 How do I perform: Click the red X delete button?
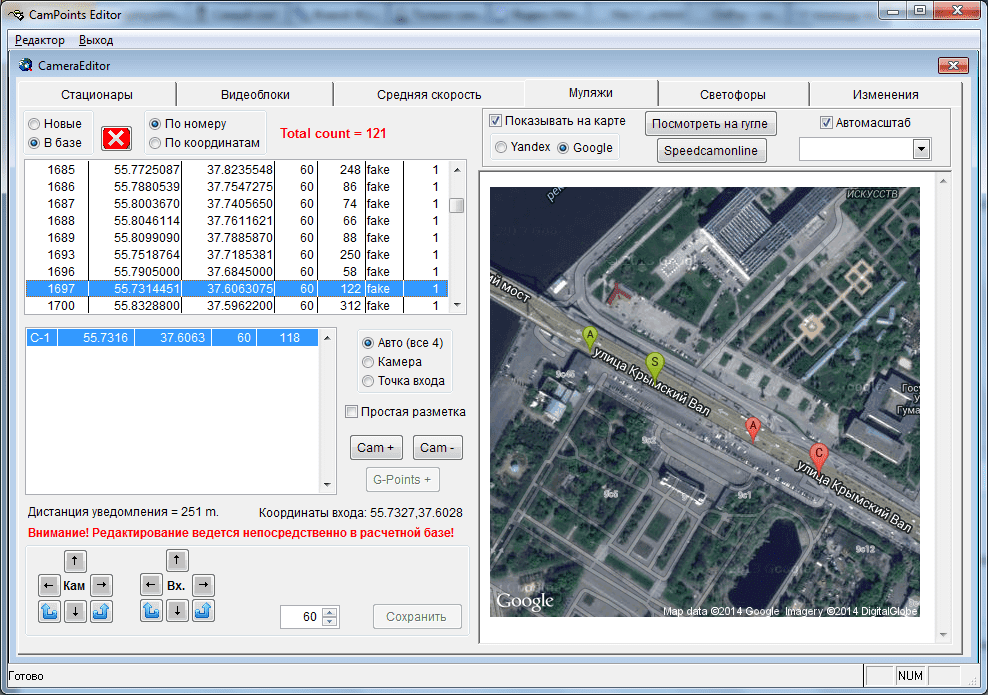(x=117, y=138)
